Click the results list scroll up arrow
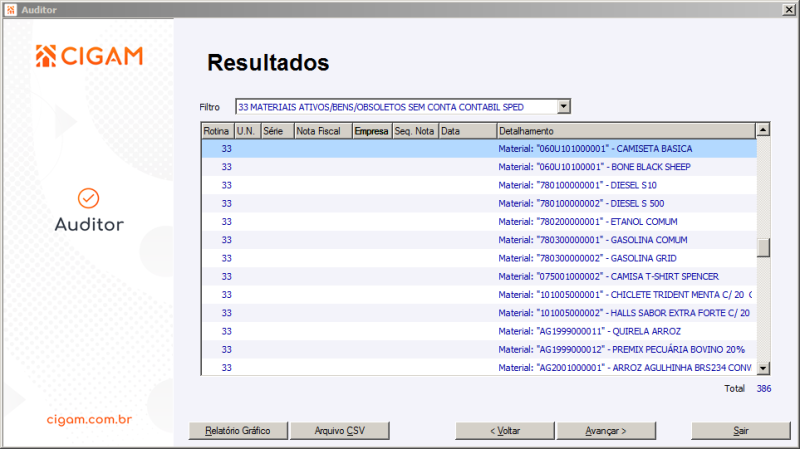Image resolution: width=800 pixels, height=449 pixels. tap(763, 130)
